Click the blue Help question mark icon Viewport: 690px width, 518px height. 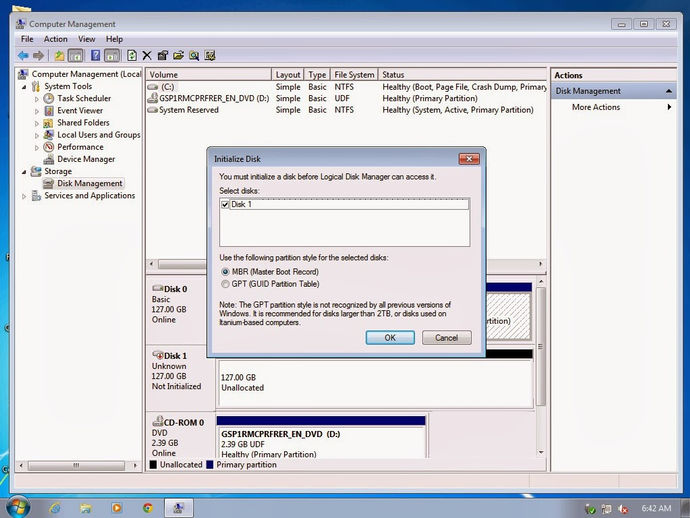(x=95, y=55)
